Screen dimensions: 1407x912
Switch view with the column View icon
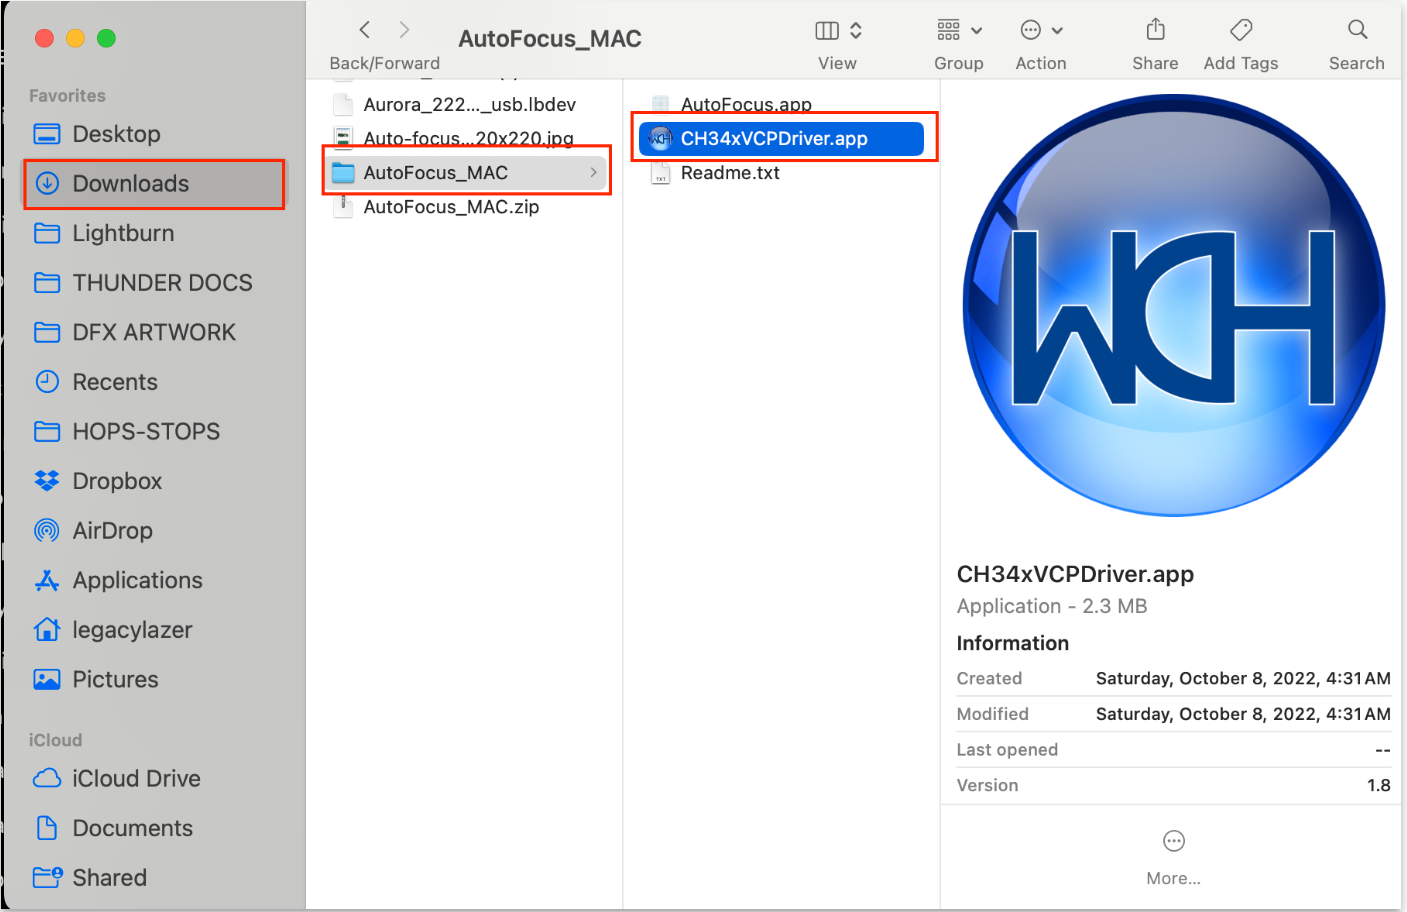pos(827,30)
